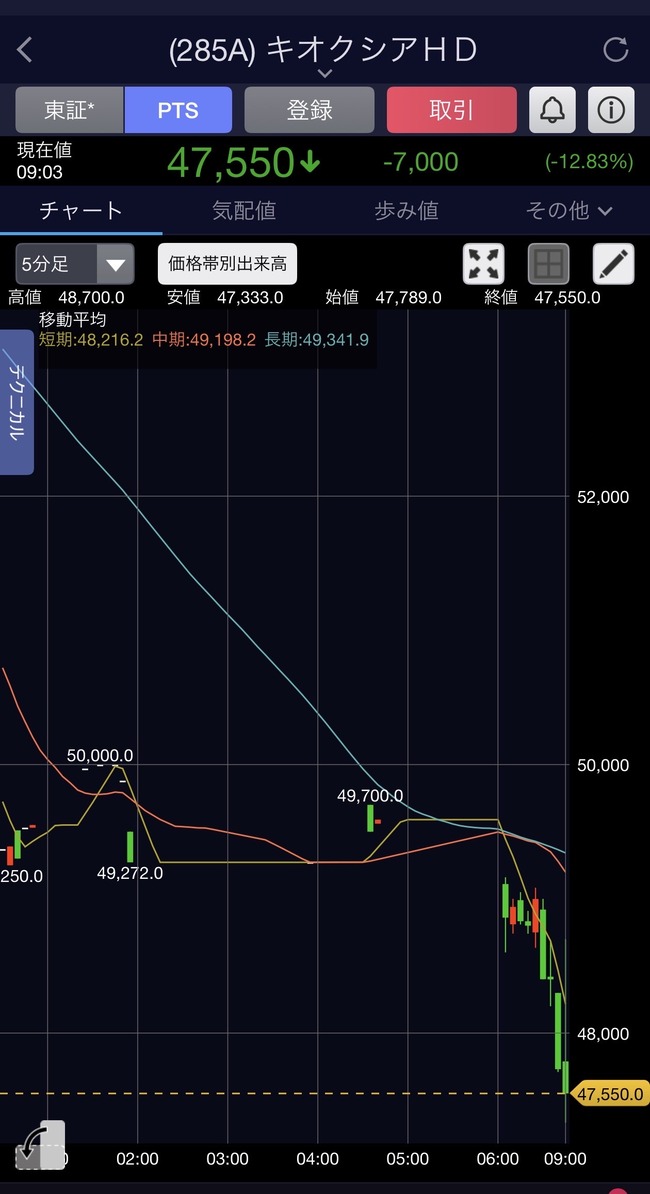The width and height of the screenshot is (650, 1194).
Task: Refresh the quote with reload icon
Action: (615, 50)
